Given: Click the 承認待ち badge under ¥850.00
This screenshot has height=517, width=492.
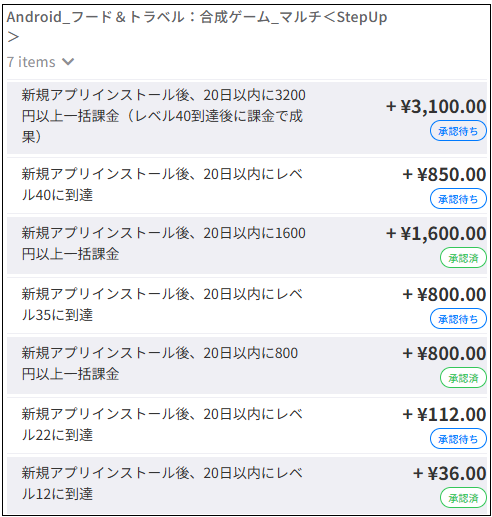Looking at the screenshot, I should pyautogui.click(x=458, y=199).
